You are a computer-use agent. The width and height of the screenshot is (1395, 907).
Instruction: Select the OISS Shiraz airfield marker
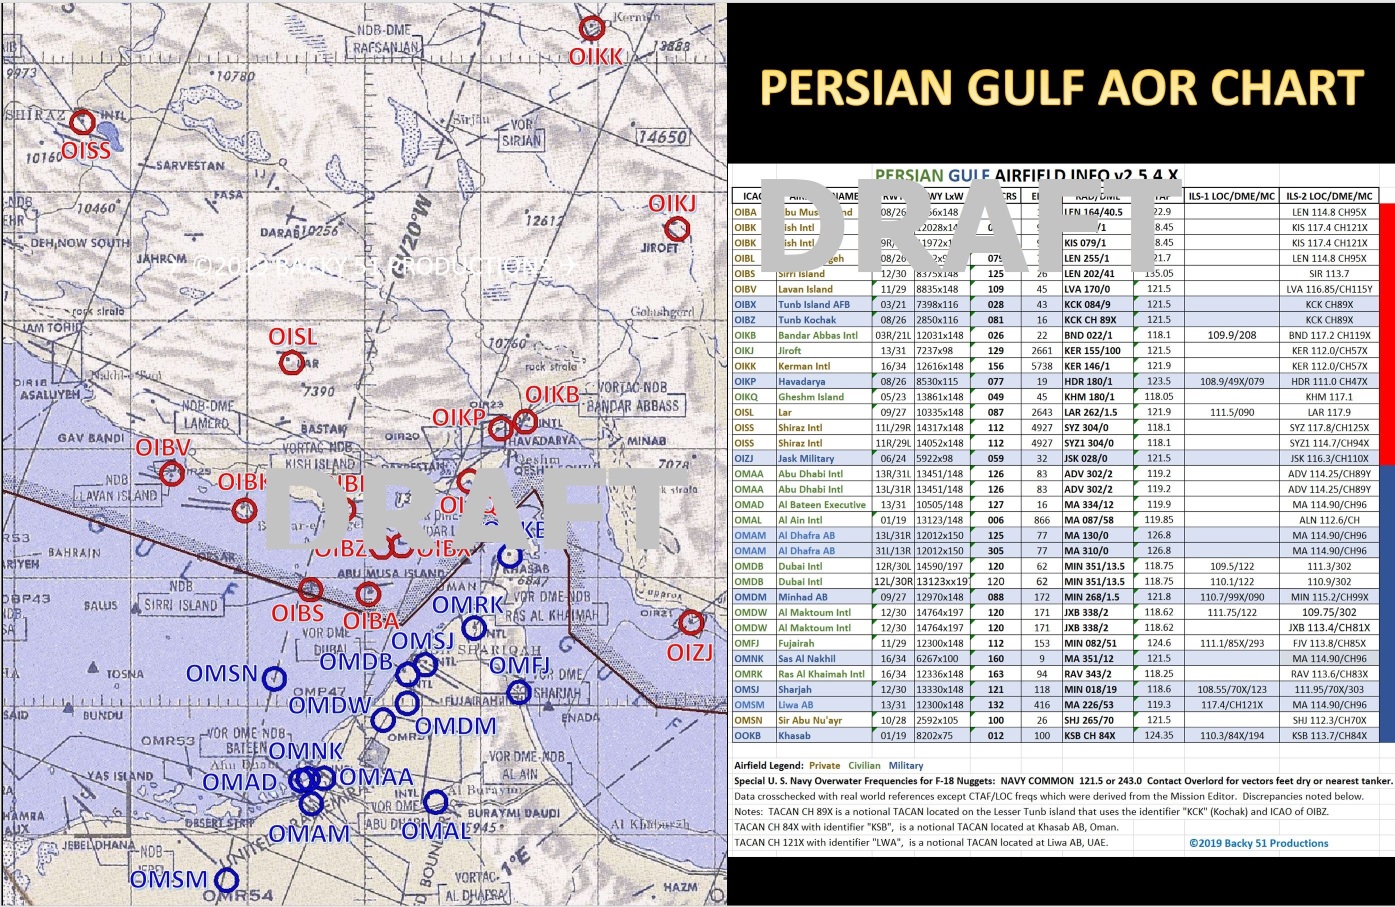[x=83, y=122]
